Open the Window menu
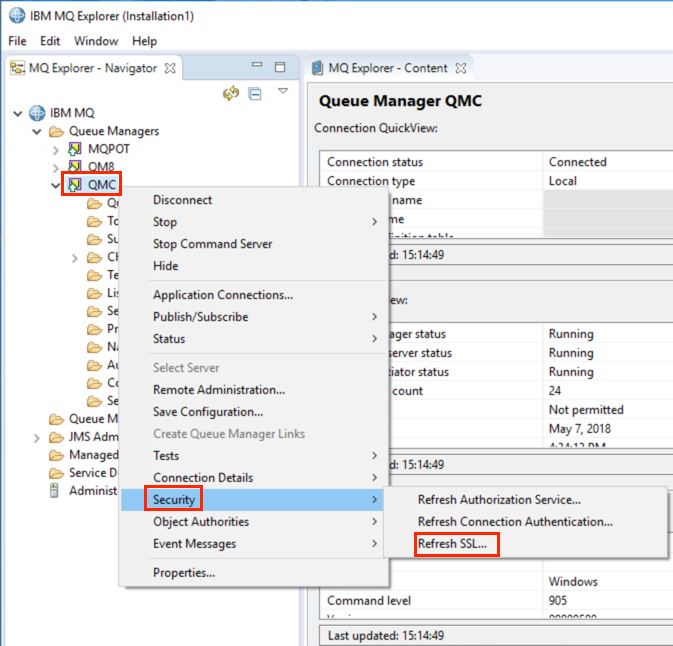 96,41
